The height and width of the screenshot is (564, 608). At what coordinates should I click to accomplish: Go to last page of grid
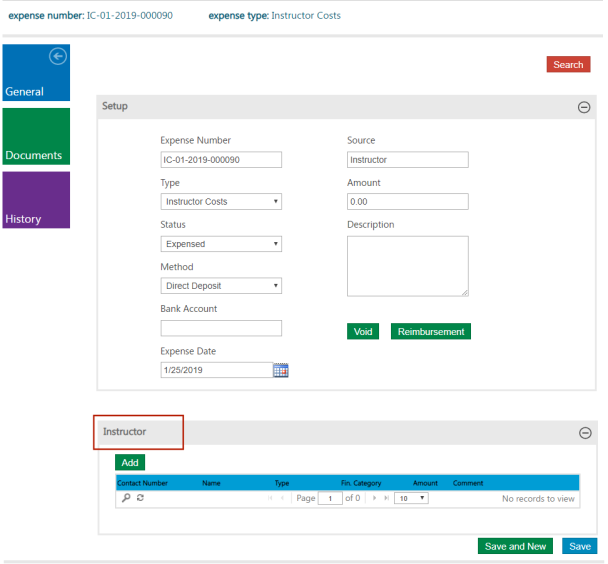(386, 498)
